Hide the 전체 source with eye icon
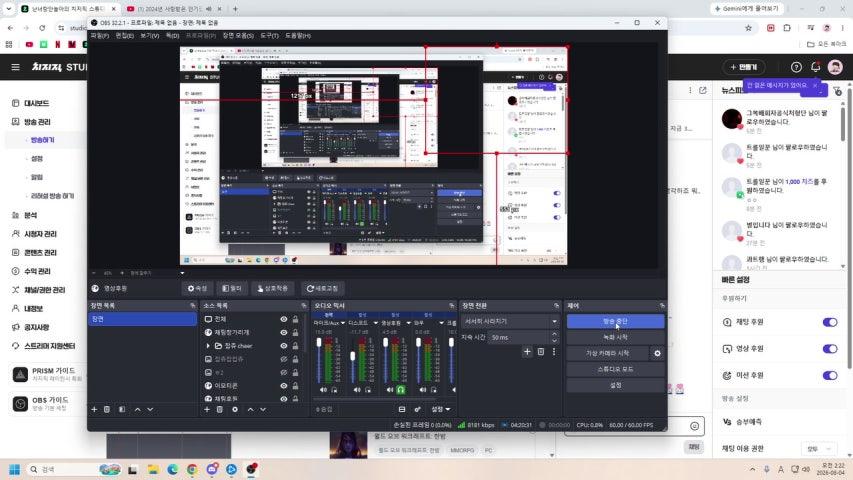The height and width of the screenshot is (480, 853). [x=284, y=319]
